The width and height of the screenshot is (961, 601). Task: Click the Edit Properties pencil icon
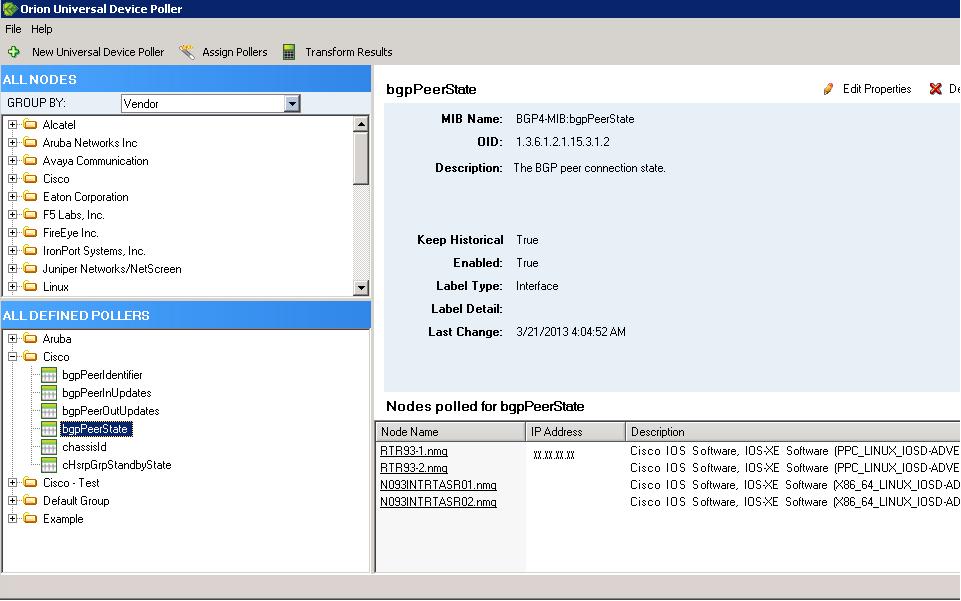(828, 89)
